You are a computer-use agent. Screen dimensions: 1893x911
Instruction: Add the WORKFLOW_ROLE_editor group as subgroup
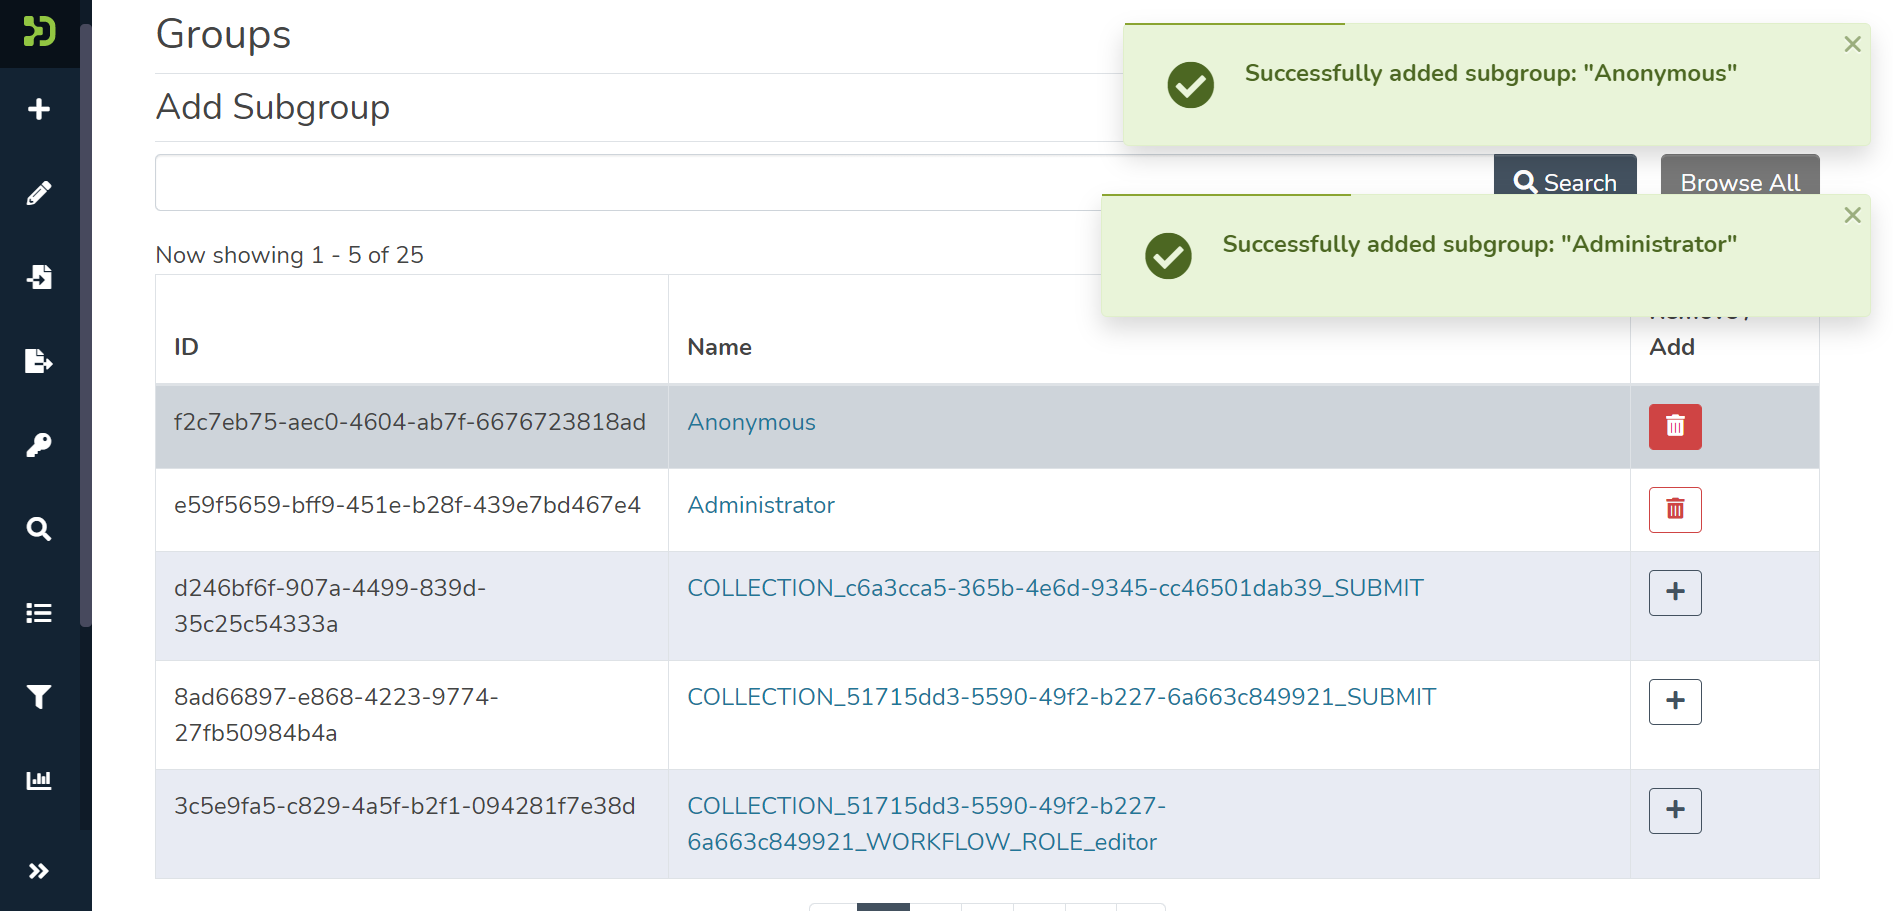(x=1675, y=811)
